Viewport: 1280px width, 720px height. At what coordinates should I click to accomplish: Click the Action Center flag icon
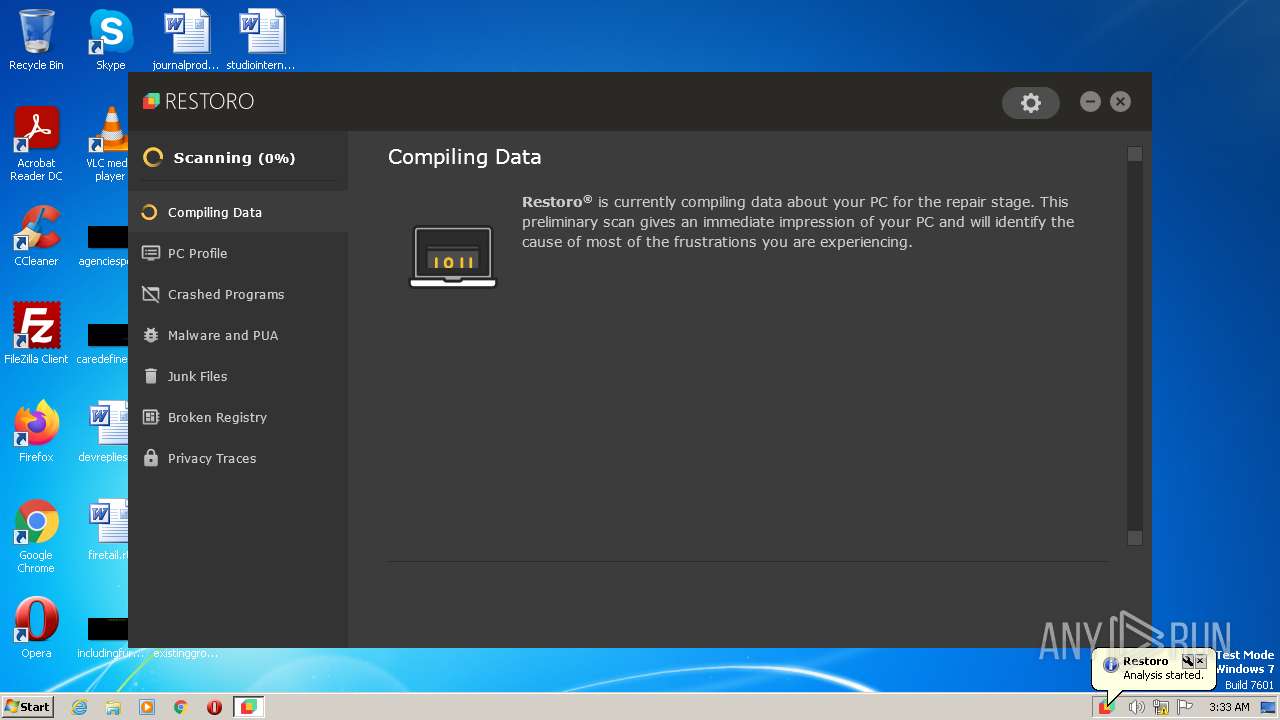tap(1185, 707)
